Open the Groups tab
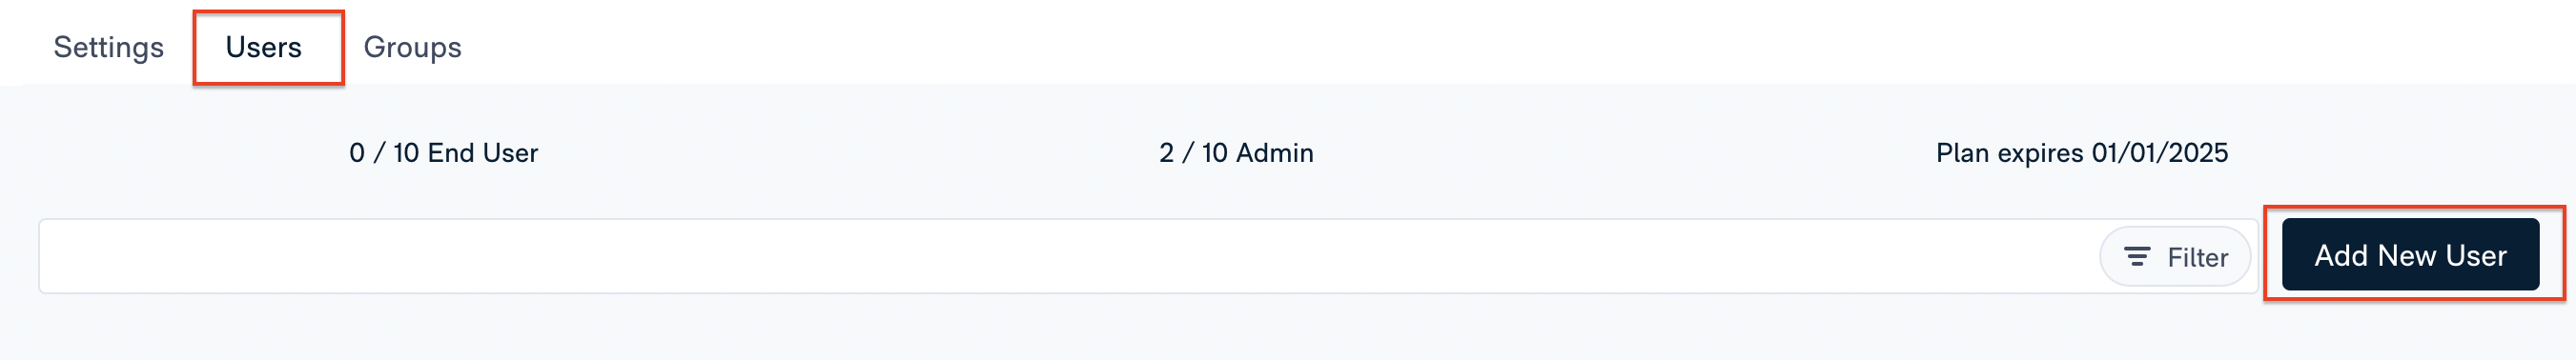Screen dimensions: 2576x360 point(412,47)
